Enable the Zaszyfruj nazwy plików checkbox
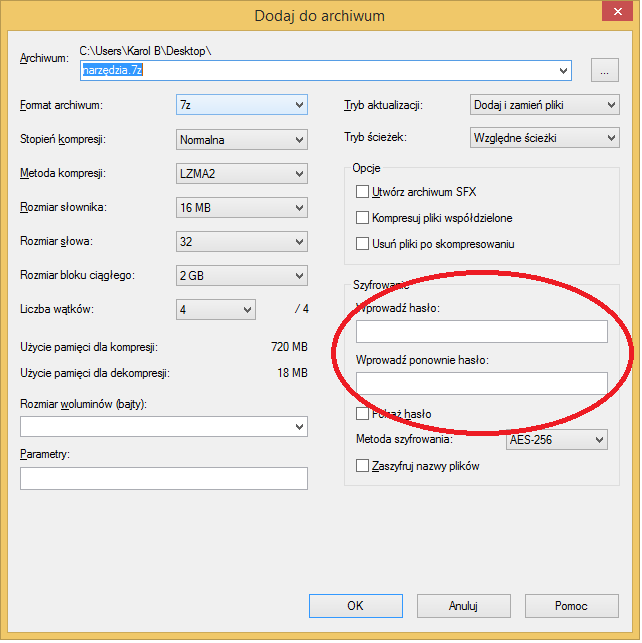This screenshot has width=642, height=643. pos(363,466)
